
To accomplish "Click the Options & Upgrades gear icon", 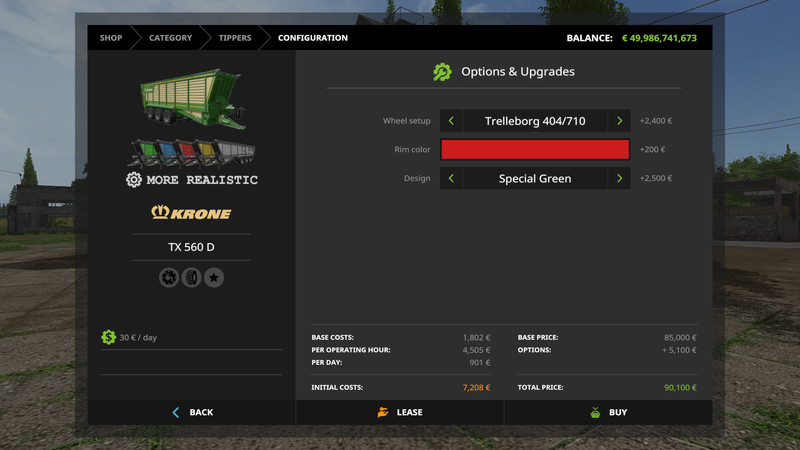I will point(442,72).
